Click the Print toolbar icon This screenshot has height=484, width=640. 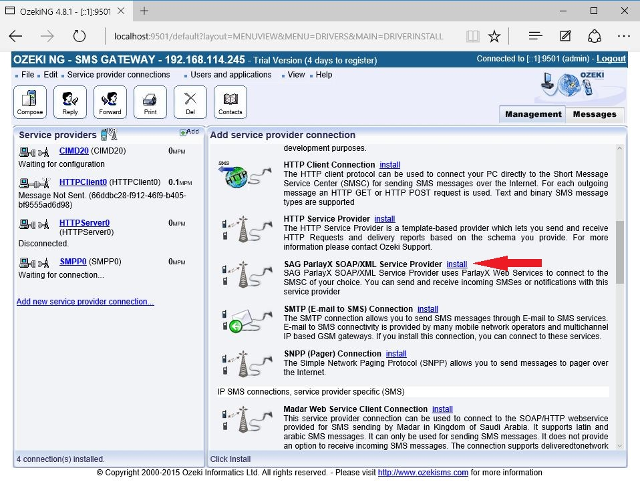(x=150, y=102)
